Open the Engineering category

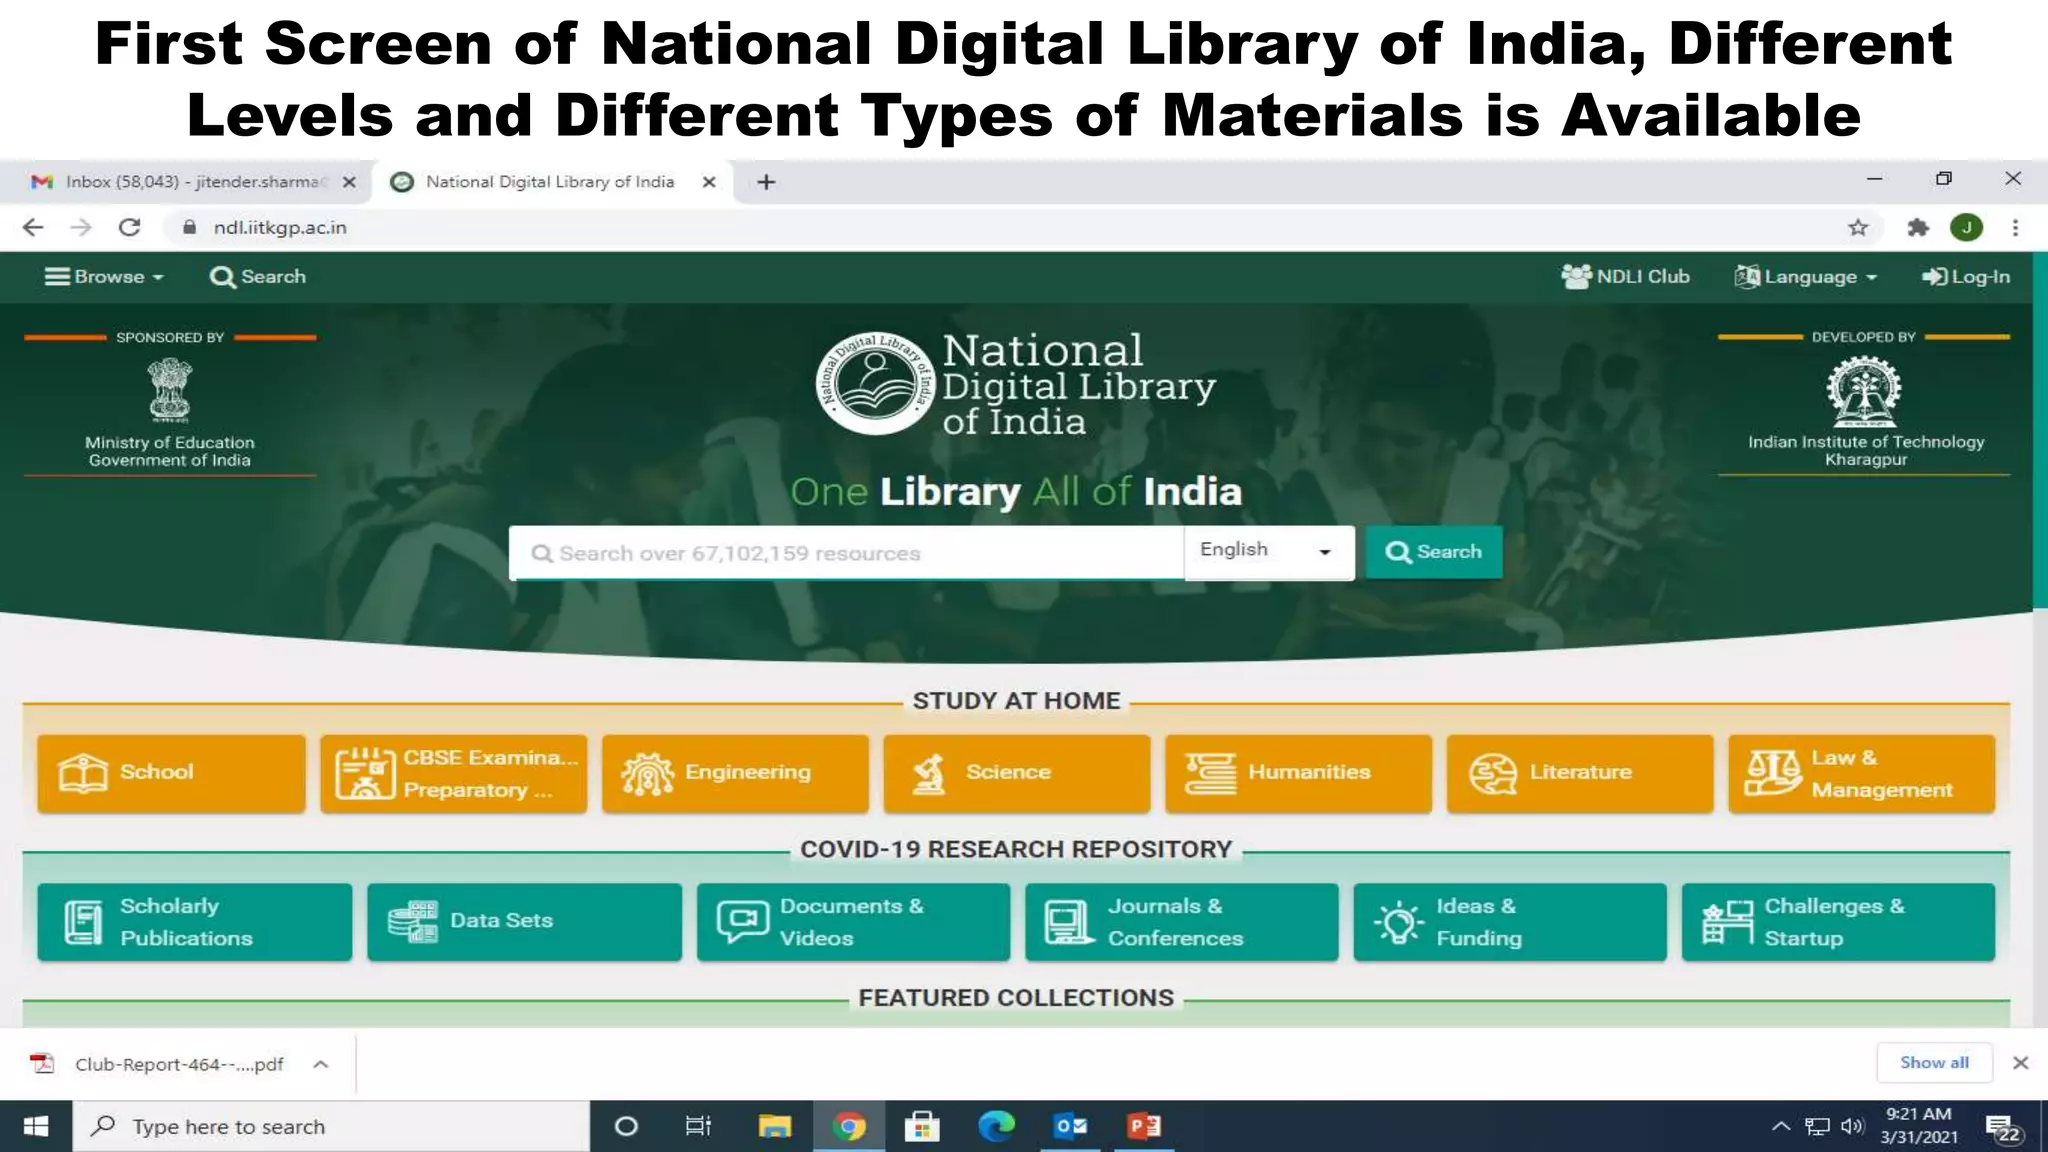pos(735,773)
